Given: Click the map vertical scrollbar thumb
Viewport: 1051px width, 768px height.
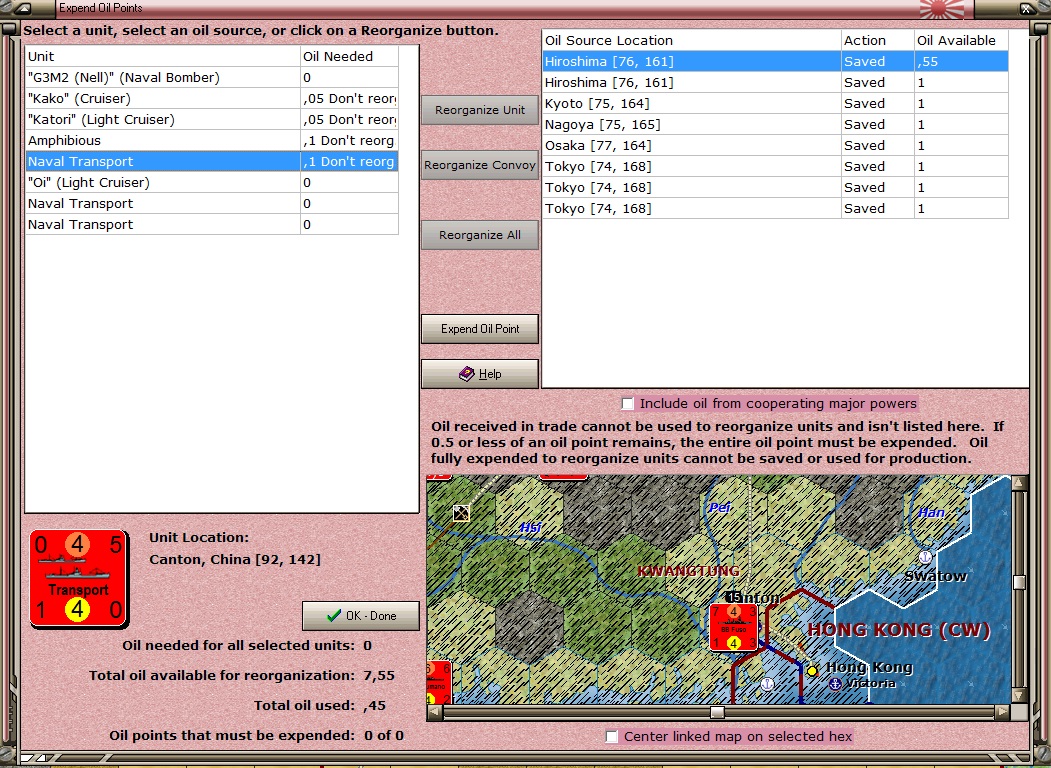Looking at the screenshot, I should click(x=1019, y=582).
